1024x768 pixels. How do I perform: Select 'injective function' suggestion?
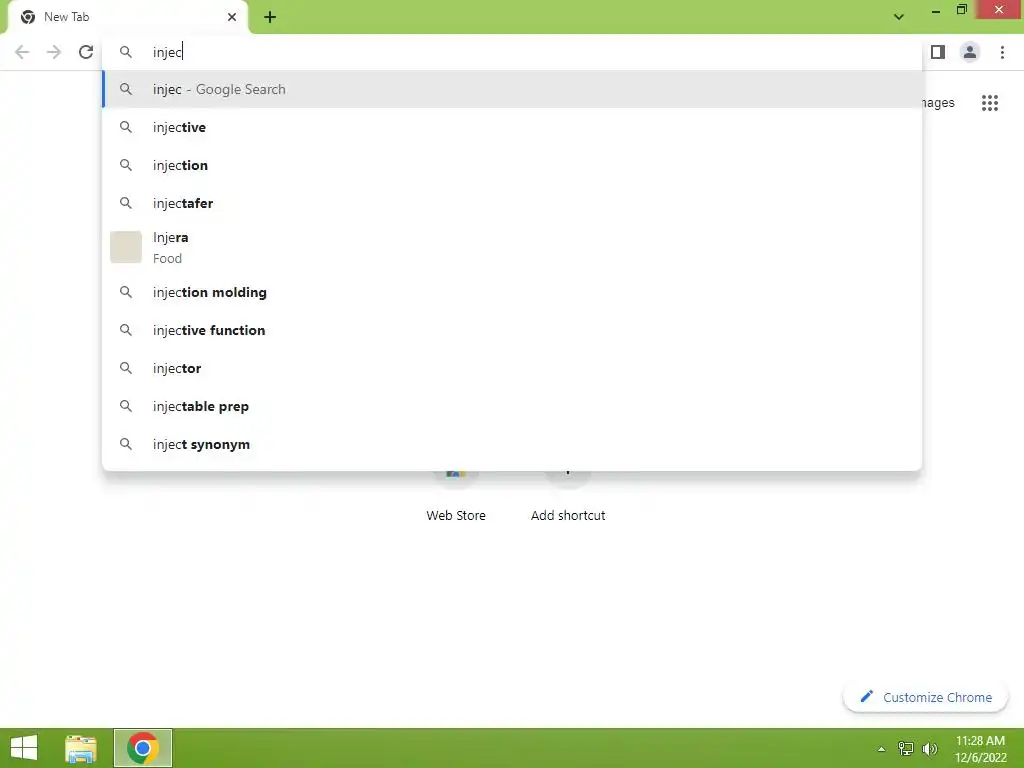pyautogui.click(x=512, y=330)
